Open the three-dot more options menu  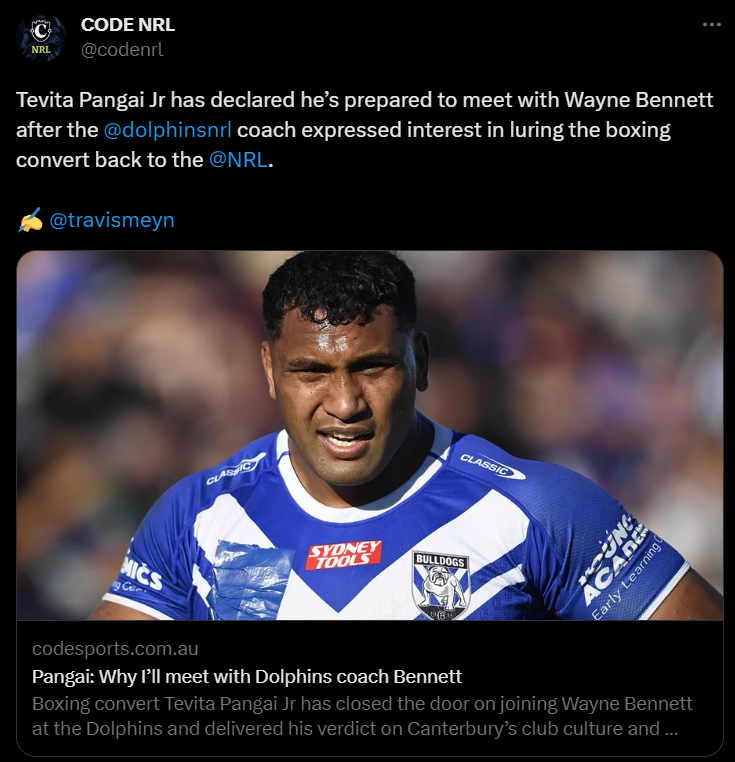click(x=712, y=24)
